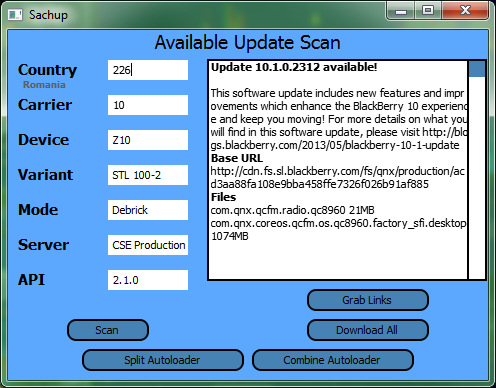Click the 'This software update includes' line
The width and height of the screenshot is (496, 388).
pyautogui.click(x=337, y=93)
